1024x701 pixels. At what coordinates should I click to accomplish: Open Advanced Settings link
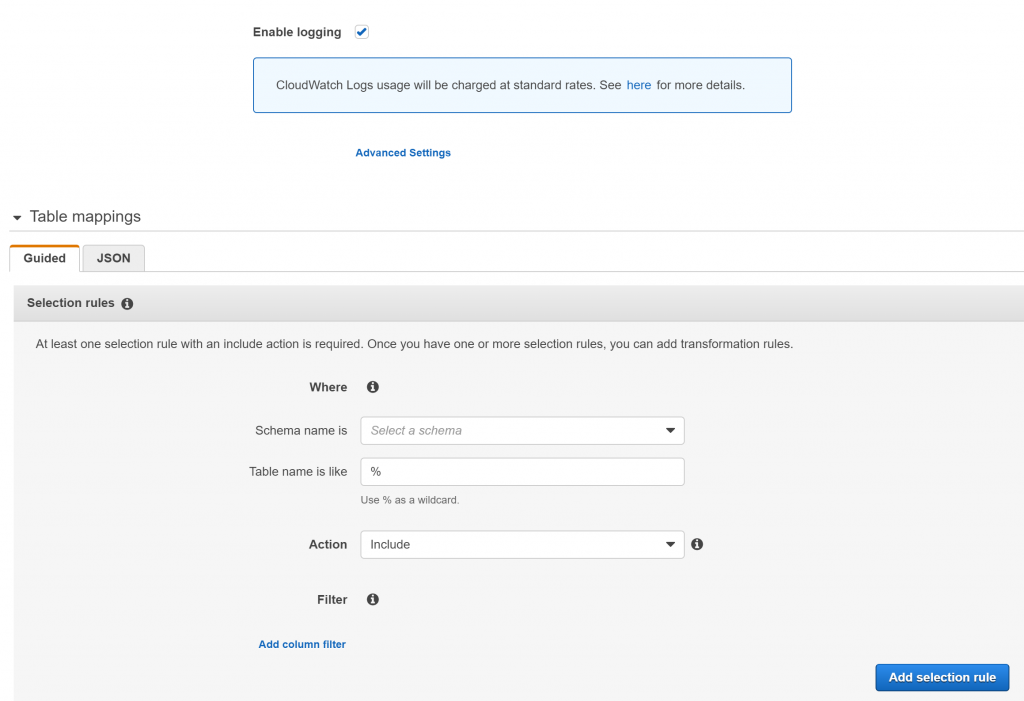tap(403, 153)
